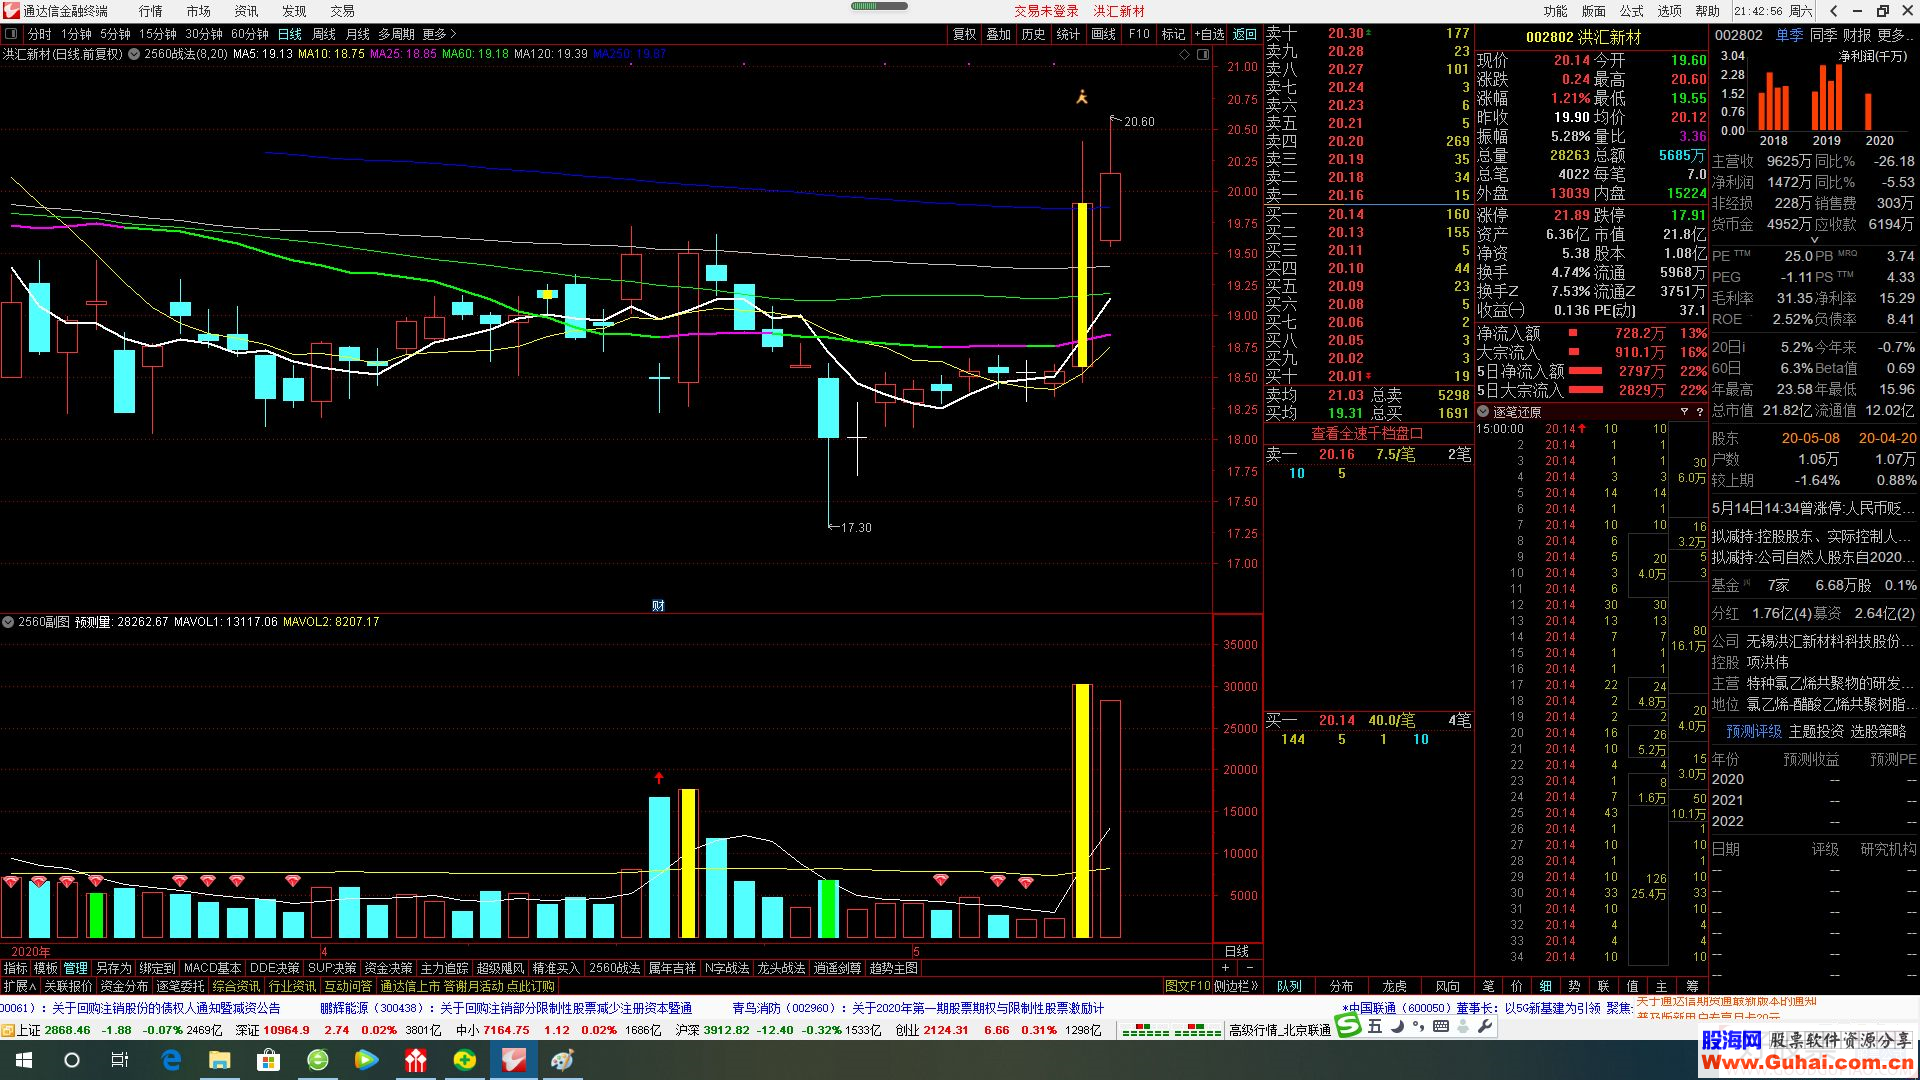Open Task View in the taskbar
The width and height of the screenshot is (1920, 1080).
120,1060
